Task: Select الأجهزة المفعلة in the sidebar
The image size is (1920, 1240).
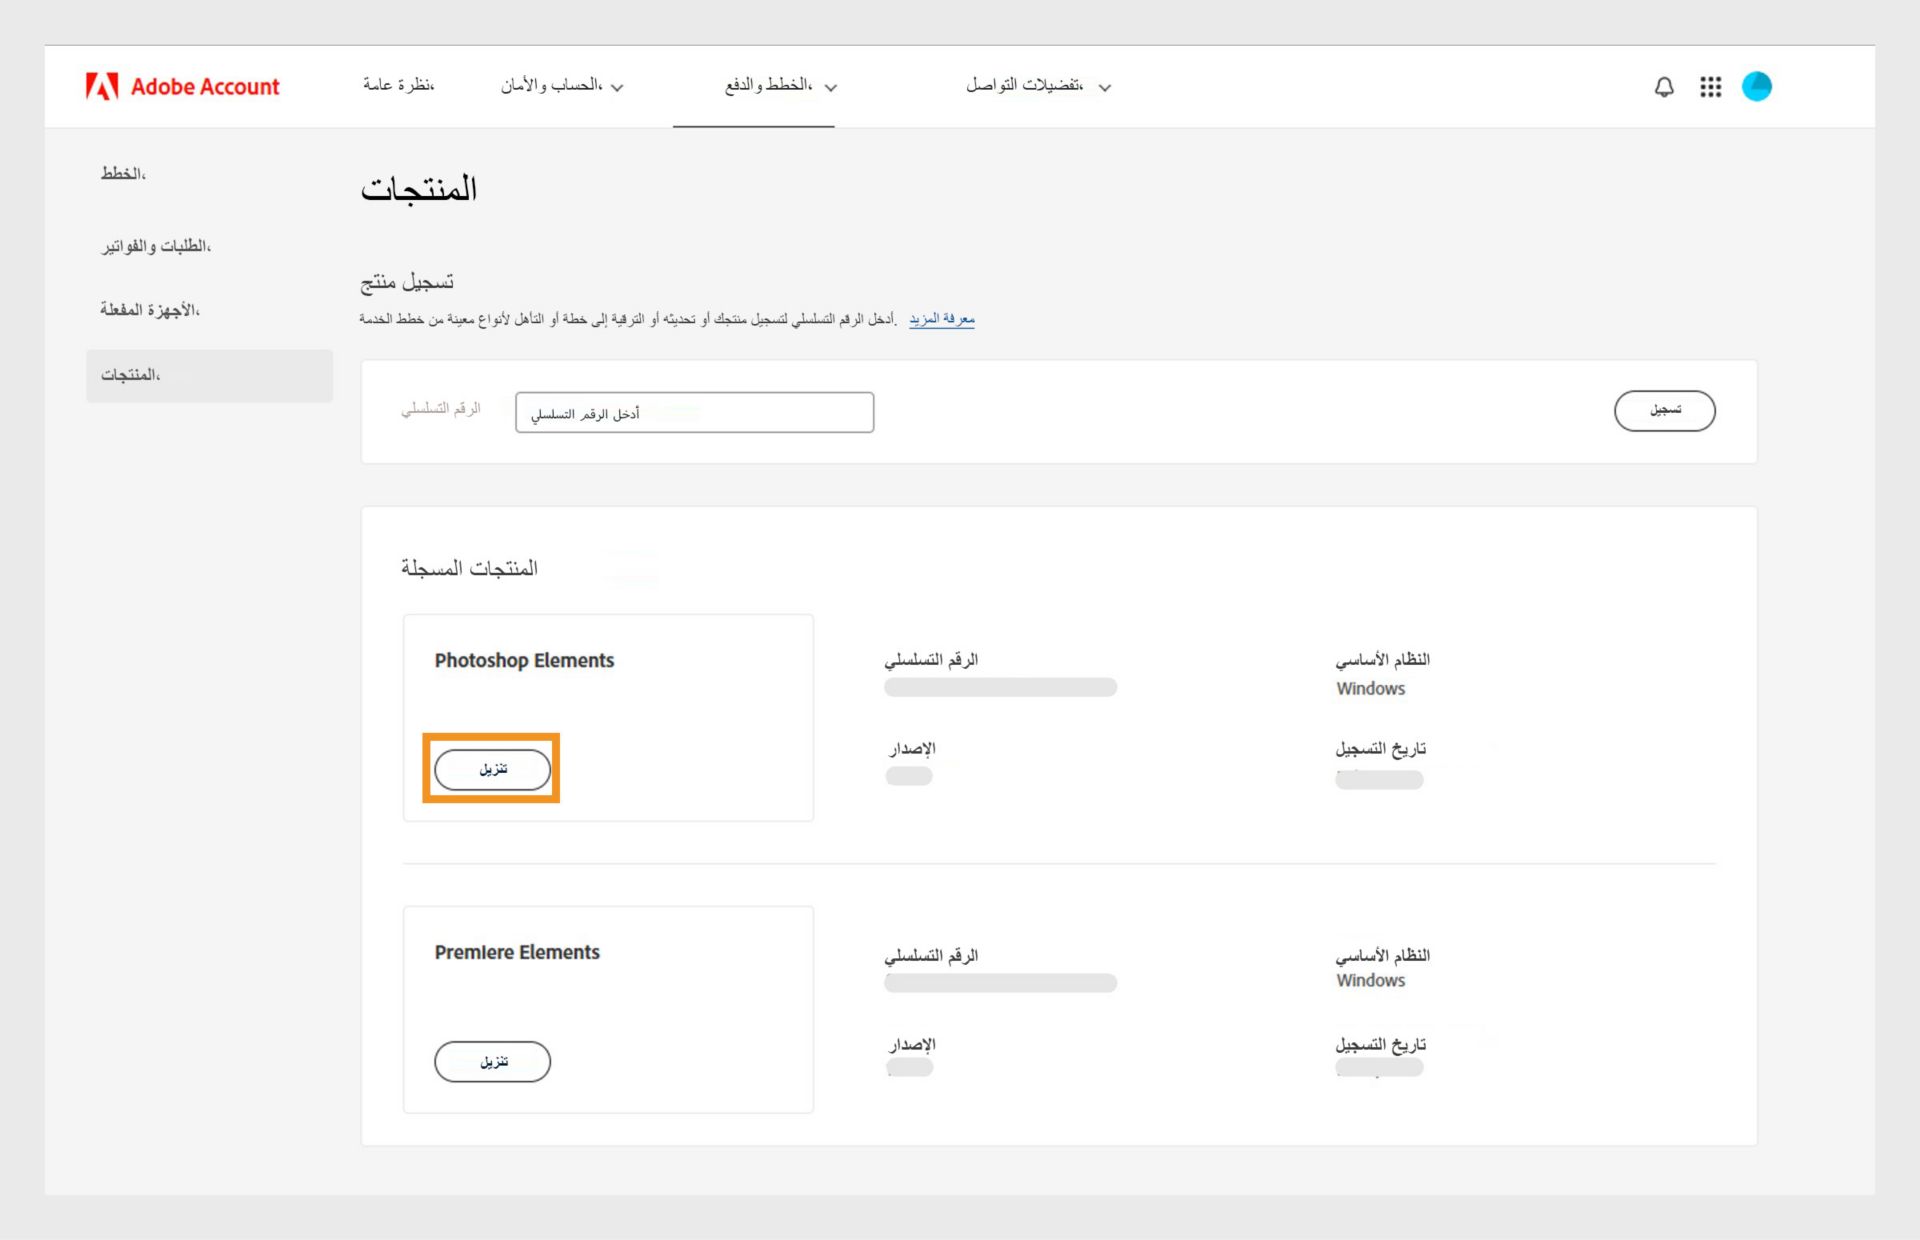Action: 150,310
